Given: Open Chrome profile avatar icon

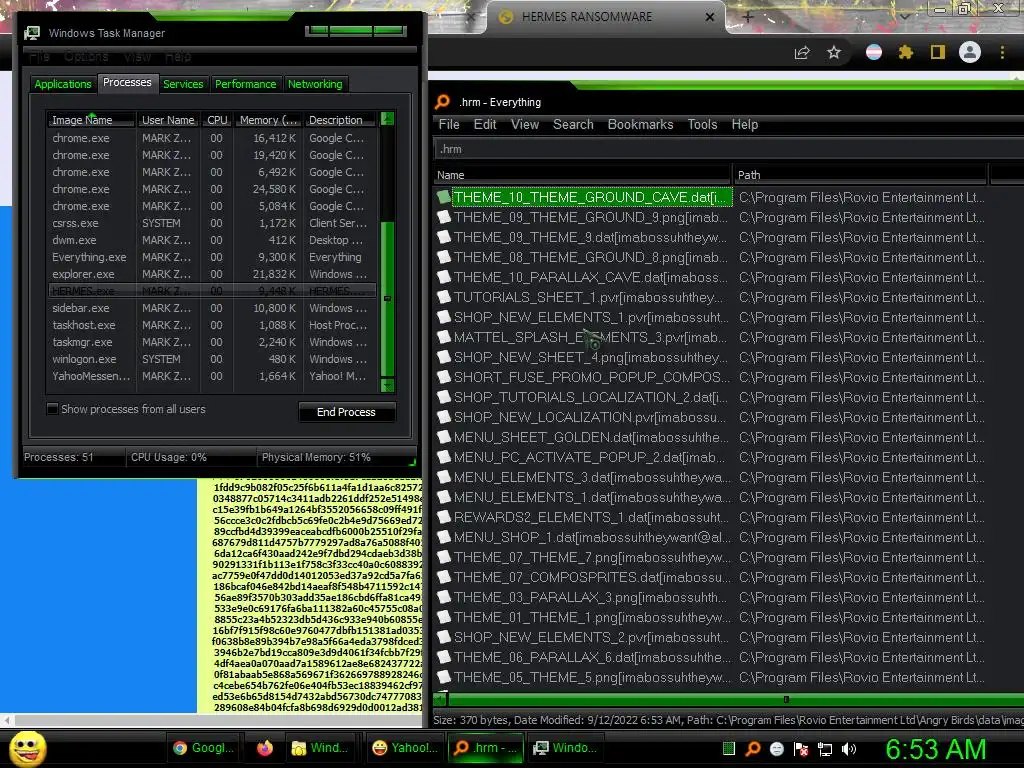Looking at the screenshot, I should [970, 52].
